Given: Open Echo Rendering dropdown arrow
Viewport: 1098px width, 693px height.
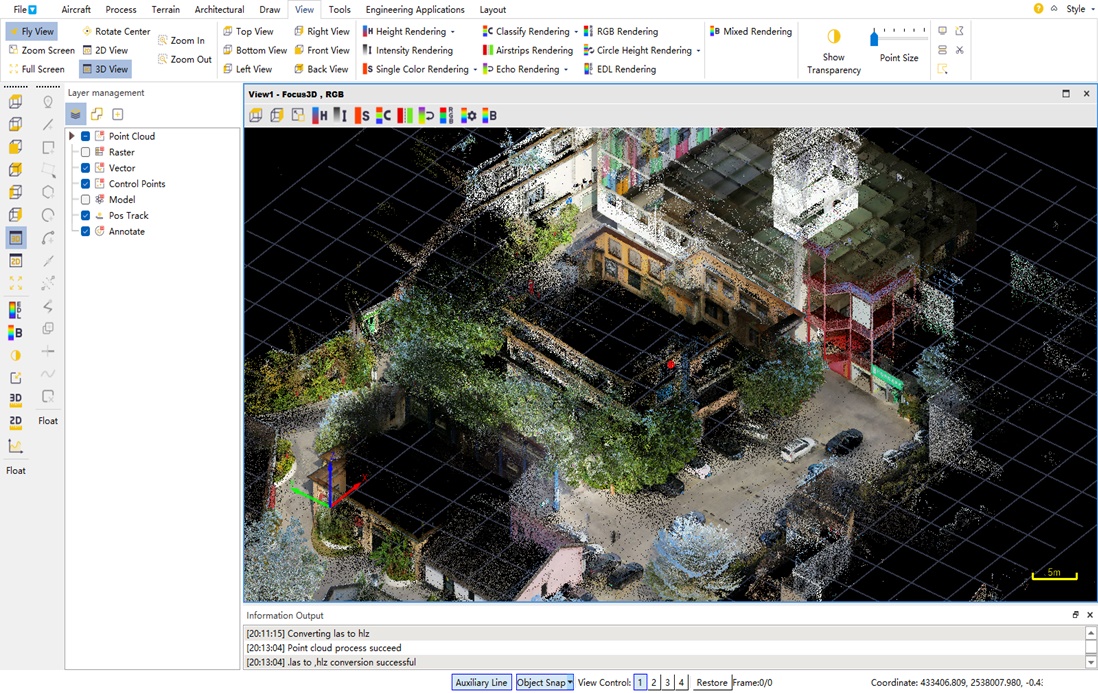Looking at the screenshot, I should (x=566, y=70).
